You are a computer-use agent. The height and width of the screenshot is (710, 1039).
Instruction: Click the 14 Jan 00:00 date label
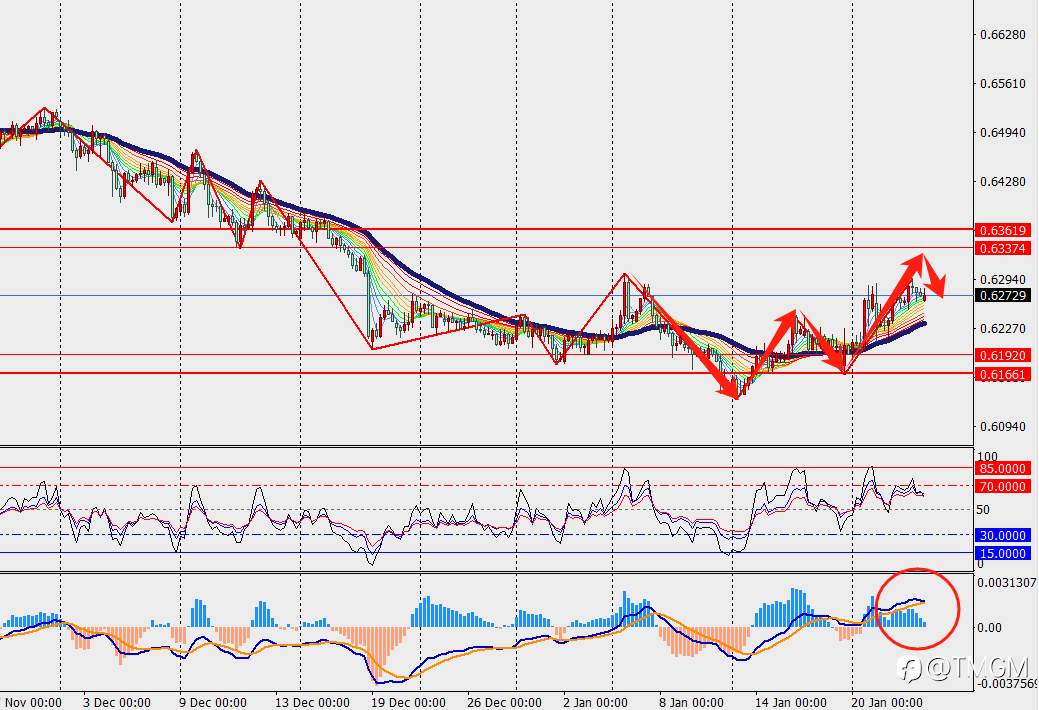[791, 702]
